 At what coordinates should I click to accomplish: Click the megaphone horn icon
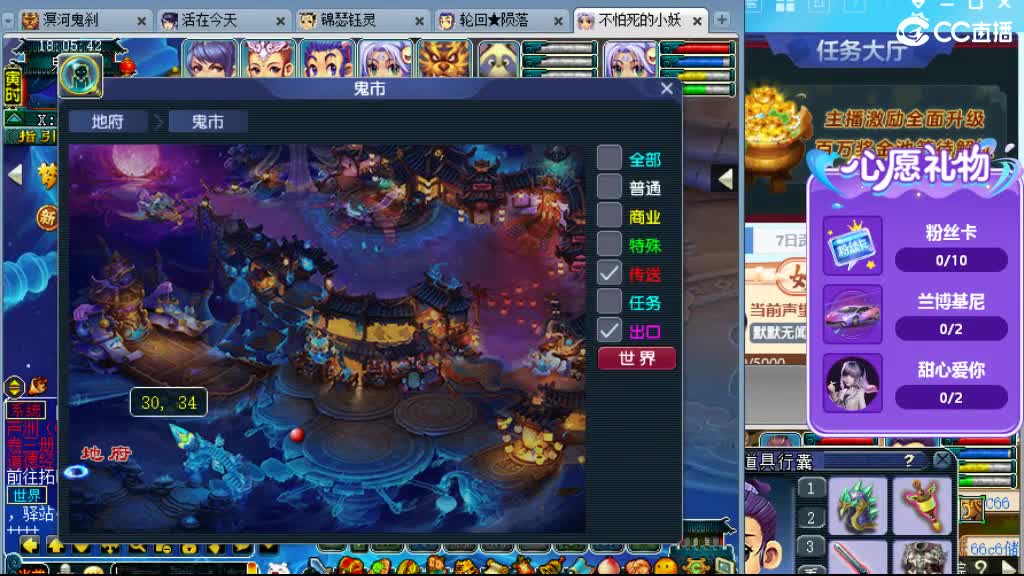click(x=39, y=386)
